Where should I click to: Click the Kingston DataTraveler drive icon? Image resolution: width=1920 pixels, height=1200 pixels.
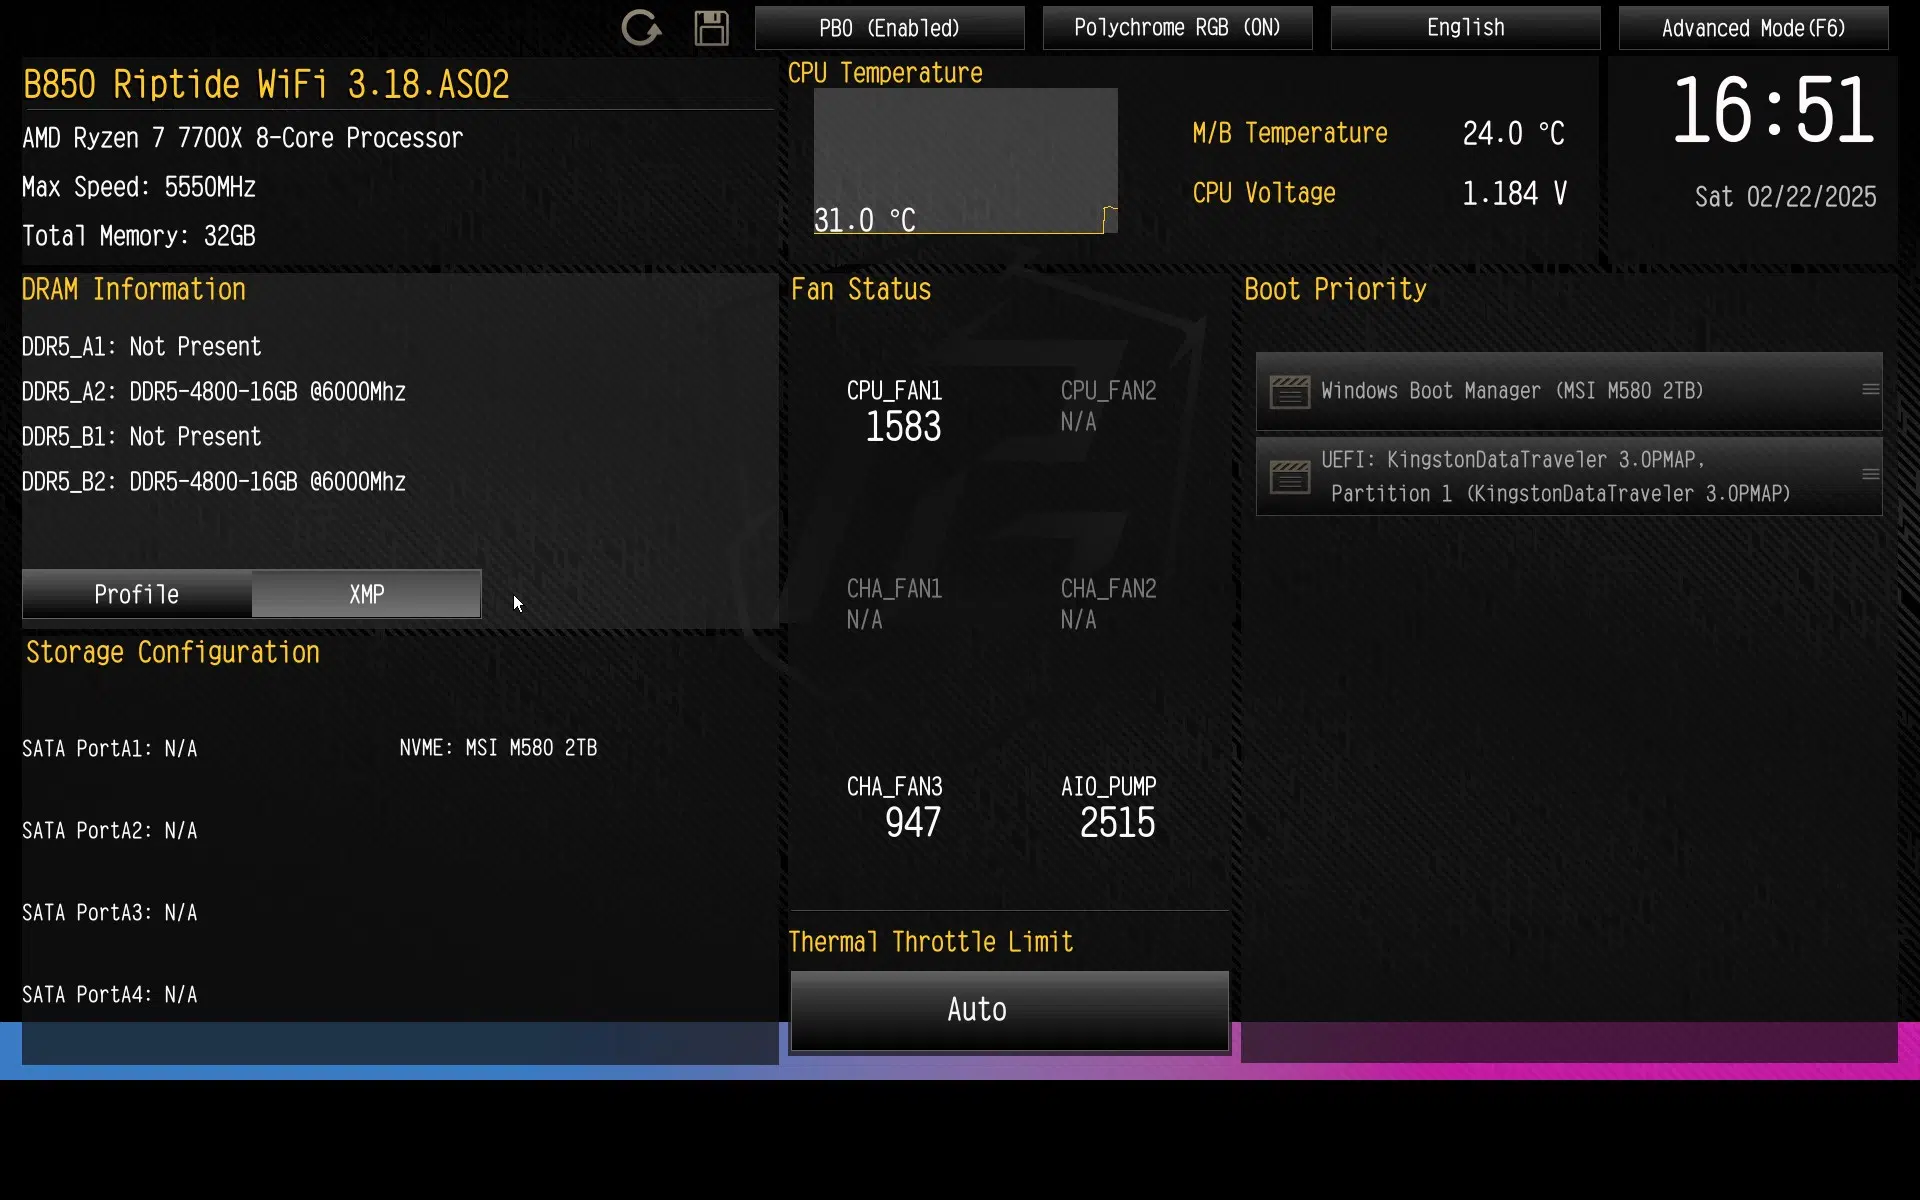[1289, 477]
